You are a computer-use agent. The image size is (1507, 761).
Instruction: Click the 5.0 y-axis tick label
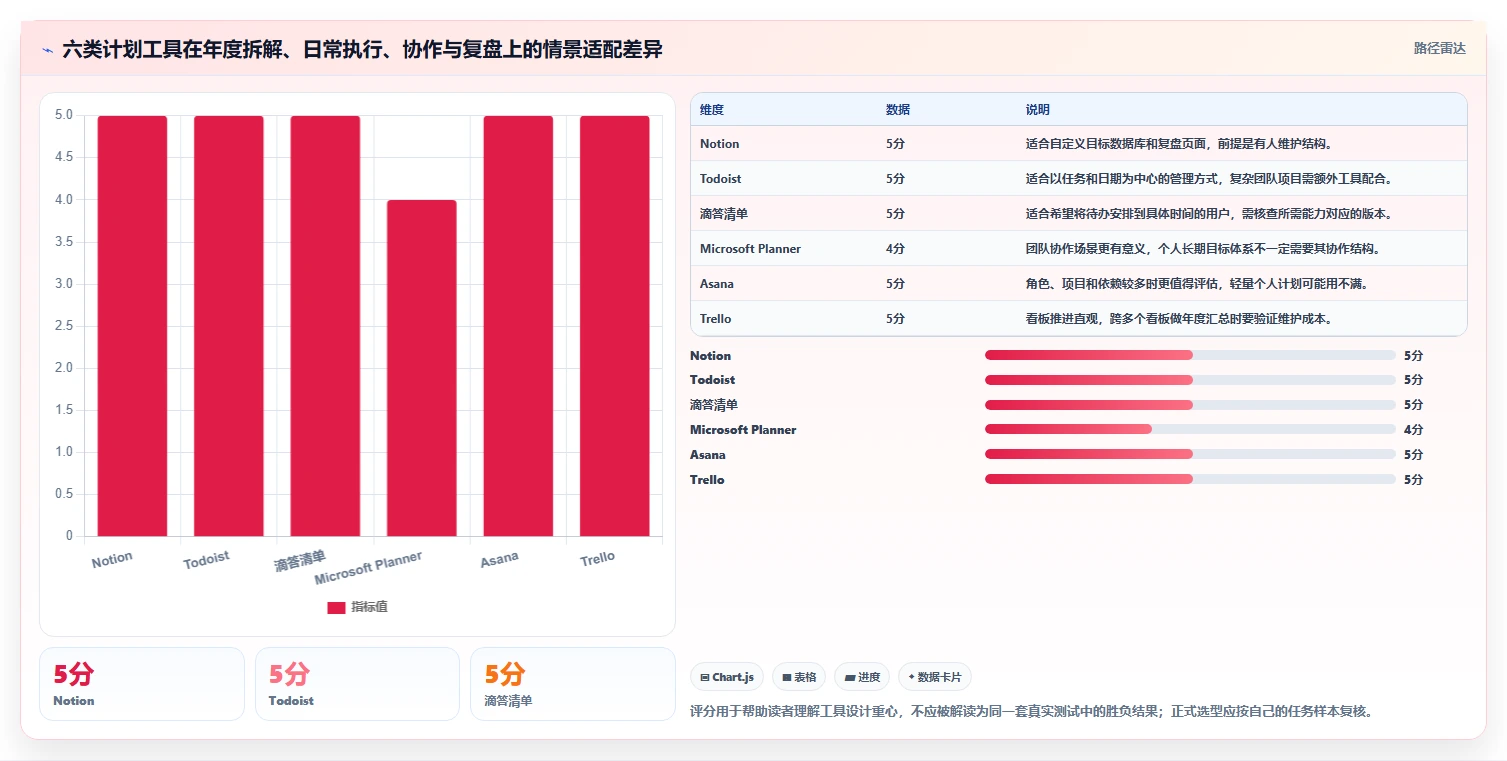click(x=64, y=115)
